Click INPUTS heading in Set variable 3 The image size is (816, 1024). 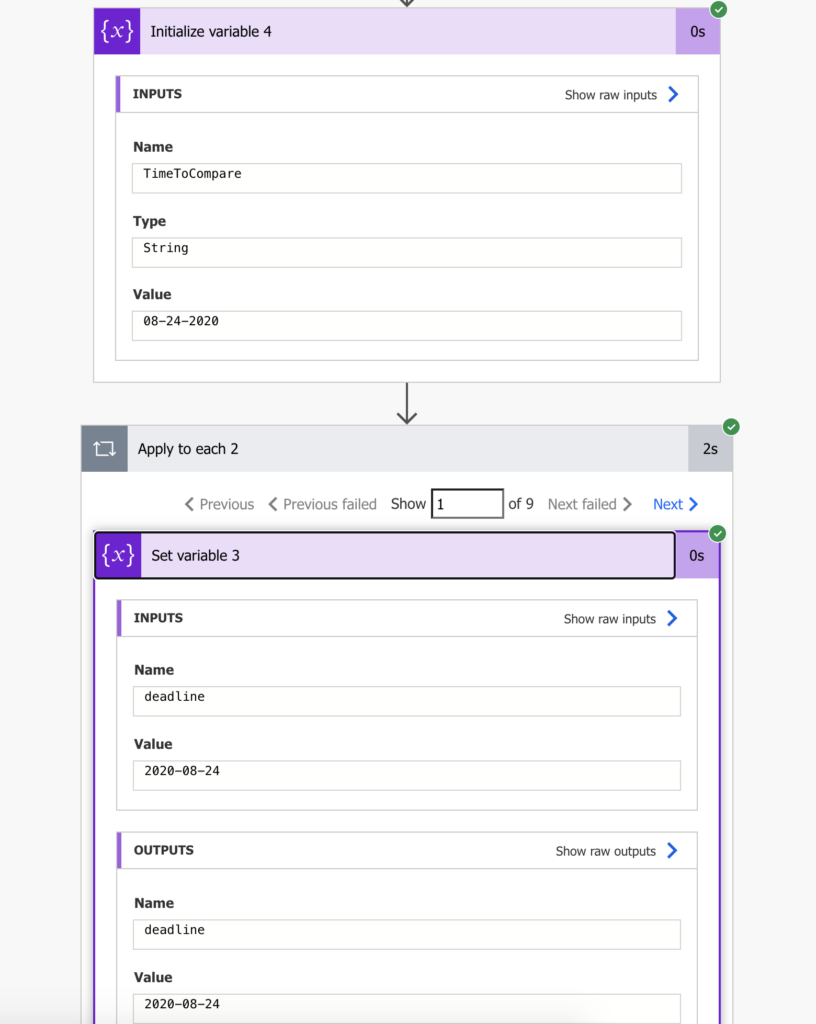pyautogui.click(x=159, y=618)
